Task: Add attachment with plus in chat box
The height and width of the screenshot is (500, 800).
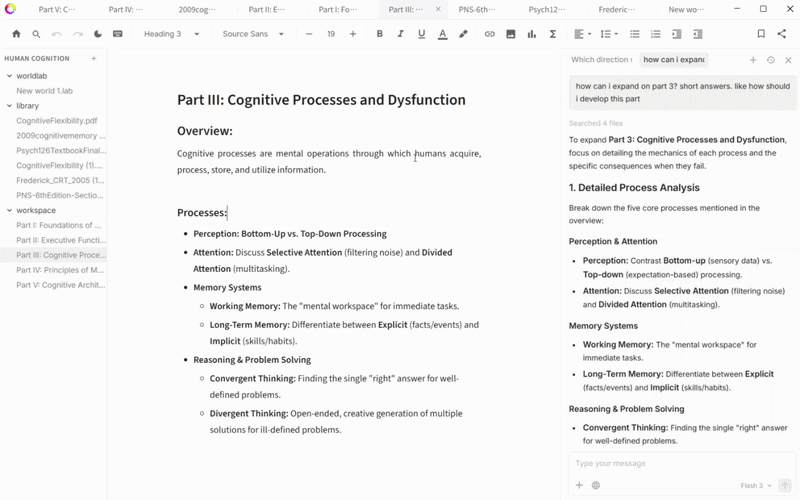Action: [579, 485]
